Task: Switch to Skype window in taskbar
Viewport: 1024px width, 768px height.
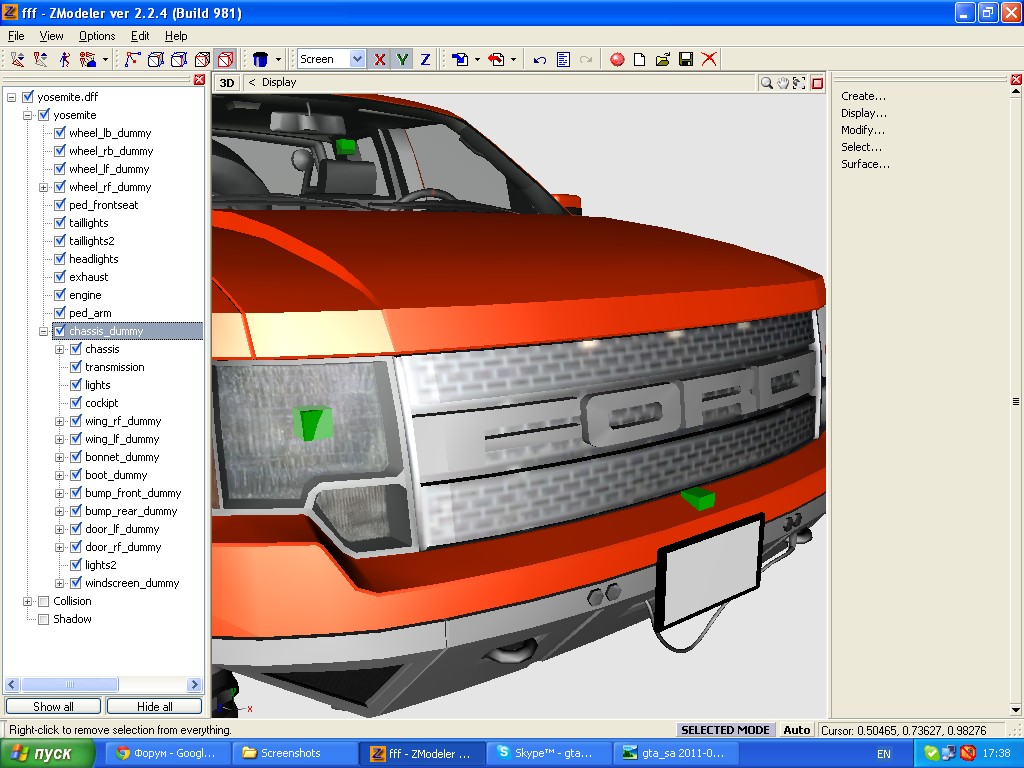Action: coord(550,753)
